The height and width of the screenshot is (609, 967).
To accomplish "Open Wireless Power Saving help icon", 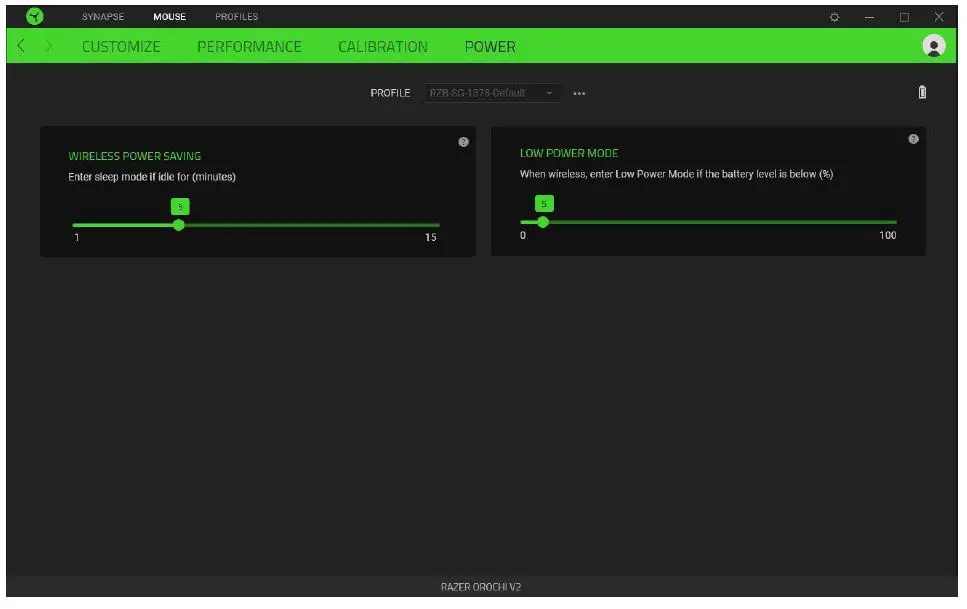I will 464,143.
